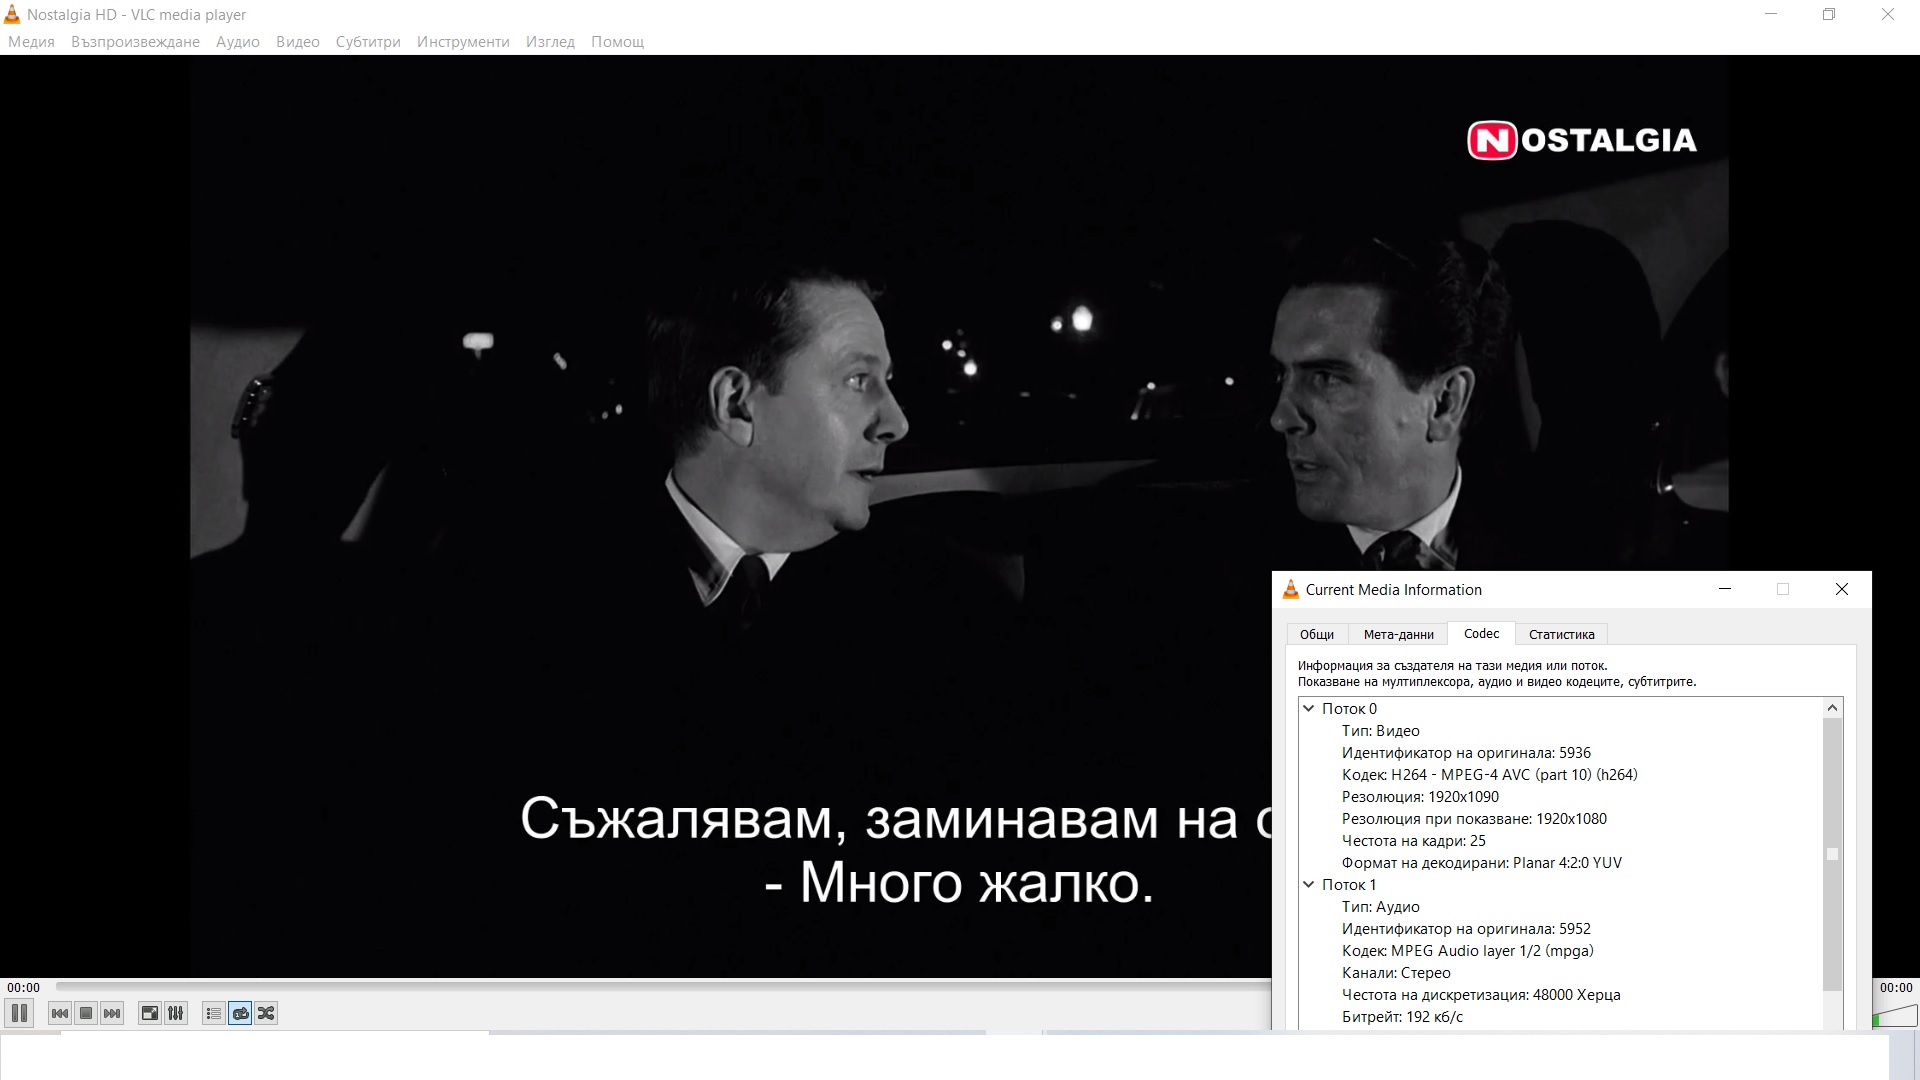Toggle random shuffle playback

266,1013
